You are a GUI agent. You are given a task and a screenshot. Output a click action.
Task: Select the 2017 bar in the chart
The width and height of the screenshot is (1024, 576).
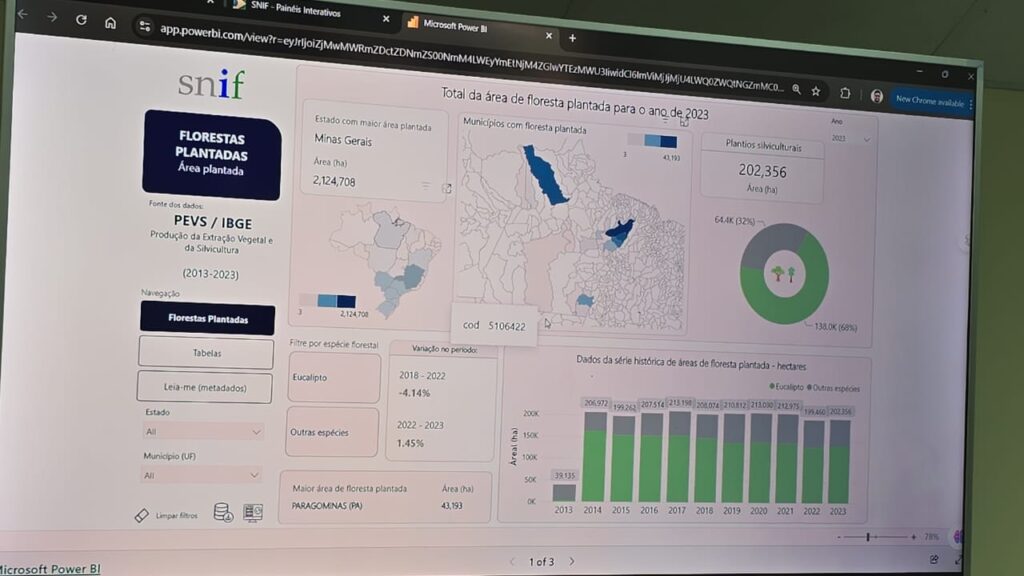[x=679, y=456]
